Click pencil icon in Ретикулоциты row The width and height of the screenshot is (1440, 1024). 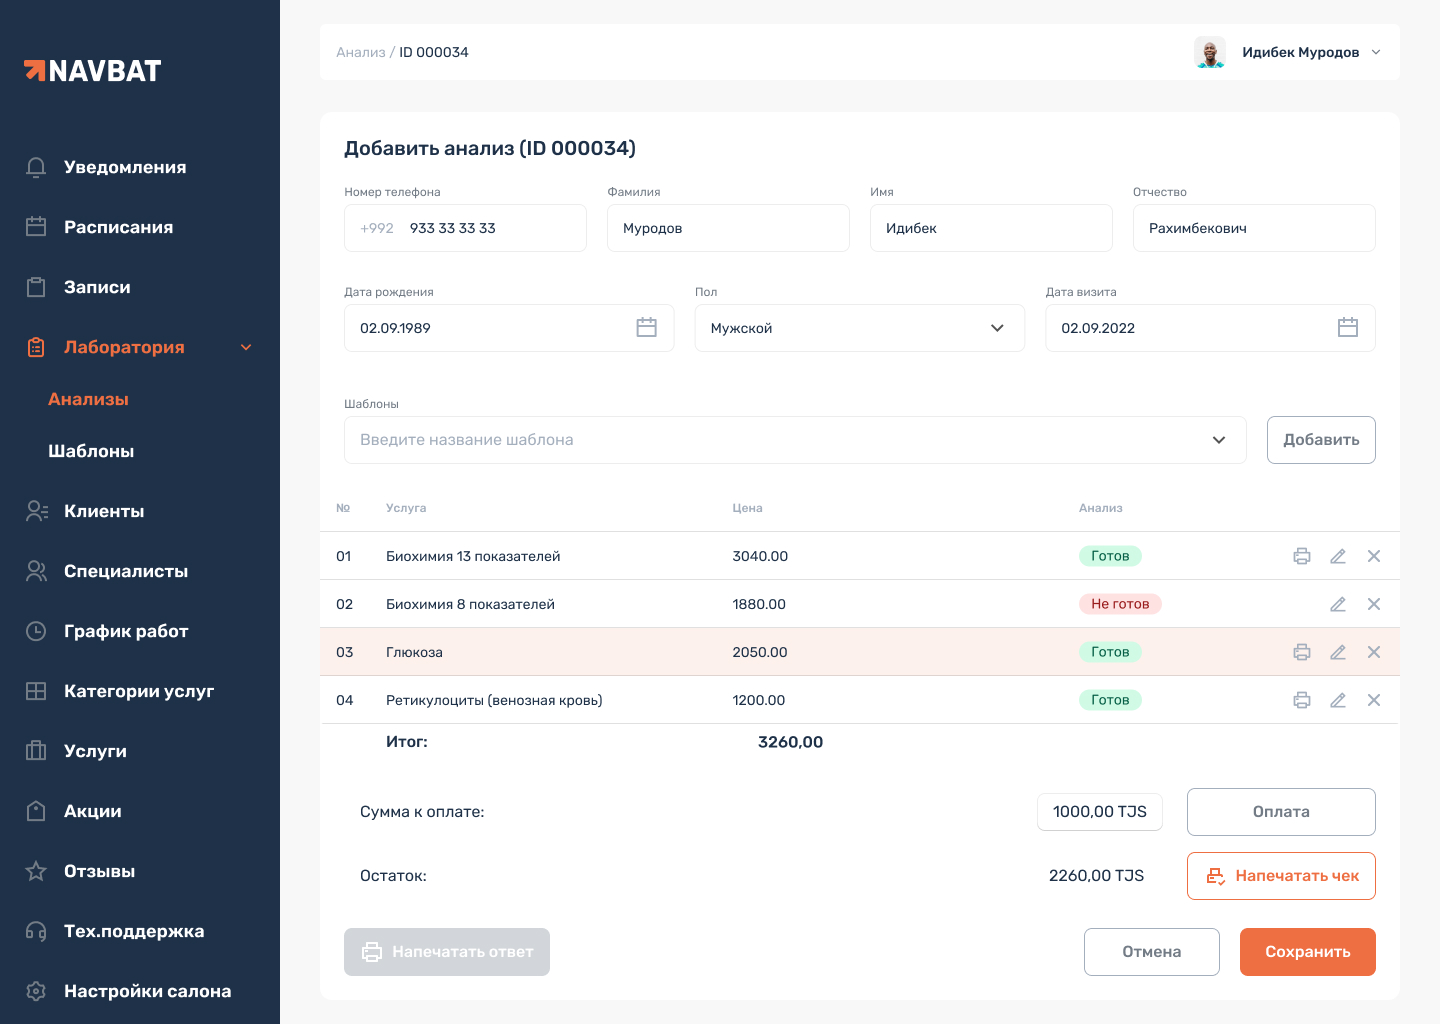pyautogui.click(x=1338, y=700)
